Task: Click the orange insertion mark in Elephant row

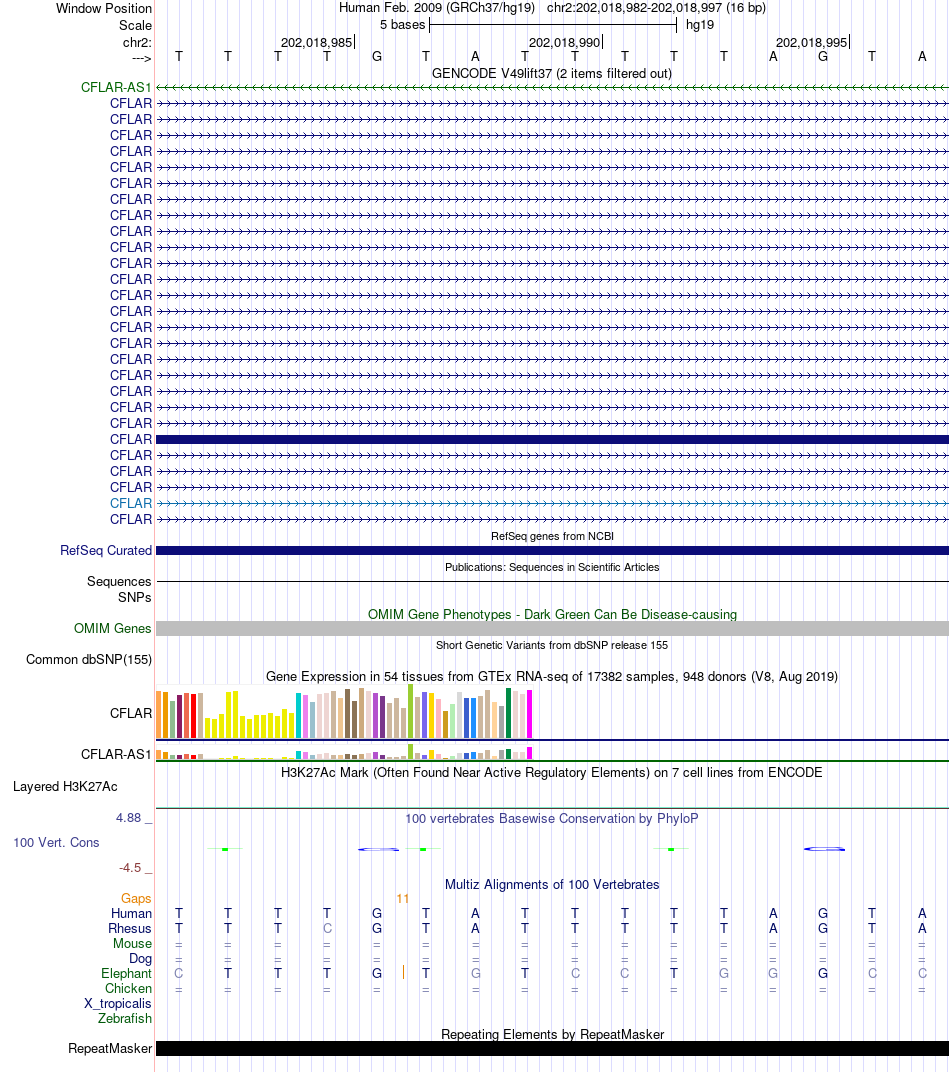Action: (403, 972)
